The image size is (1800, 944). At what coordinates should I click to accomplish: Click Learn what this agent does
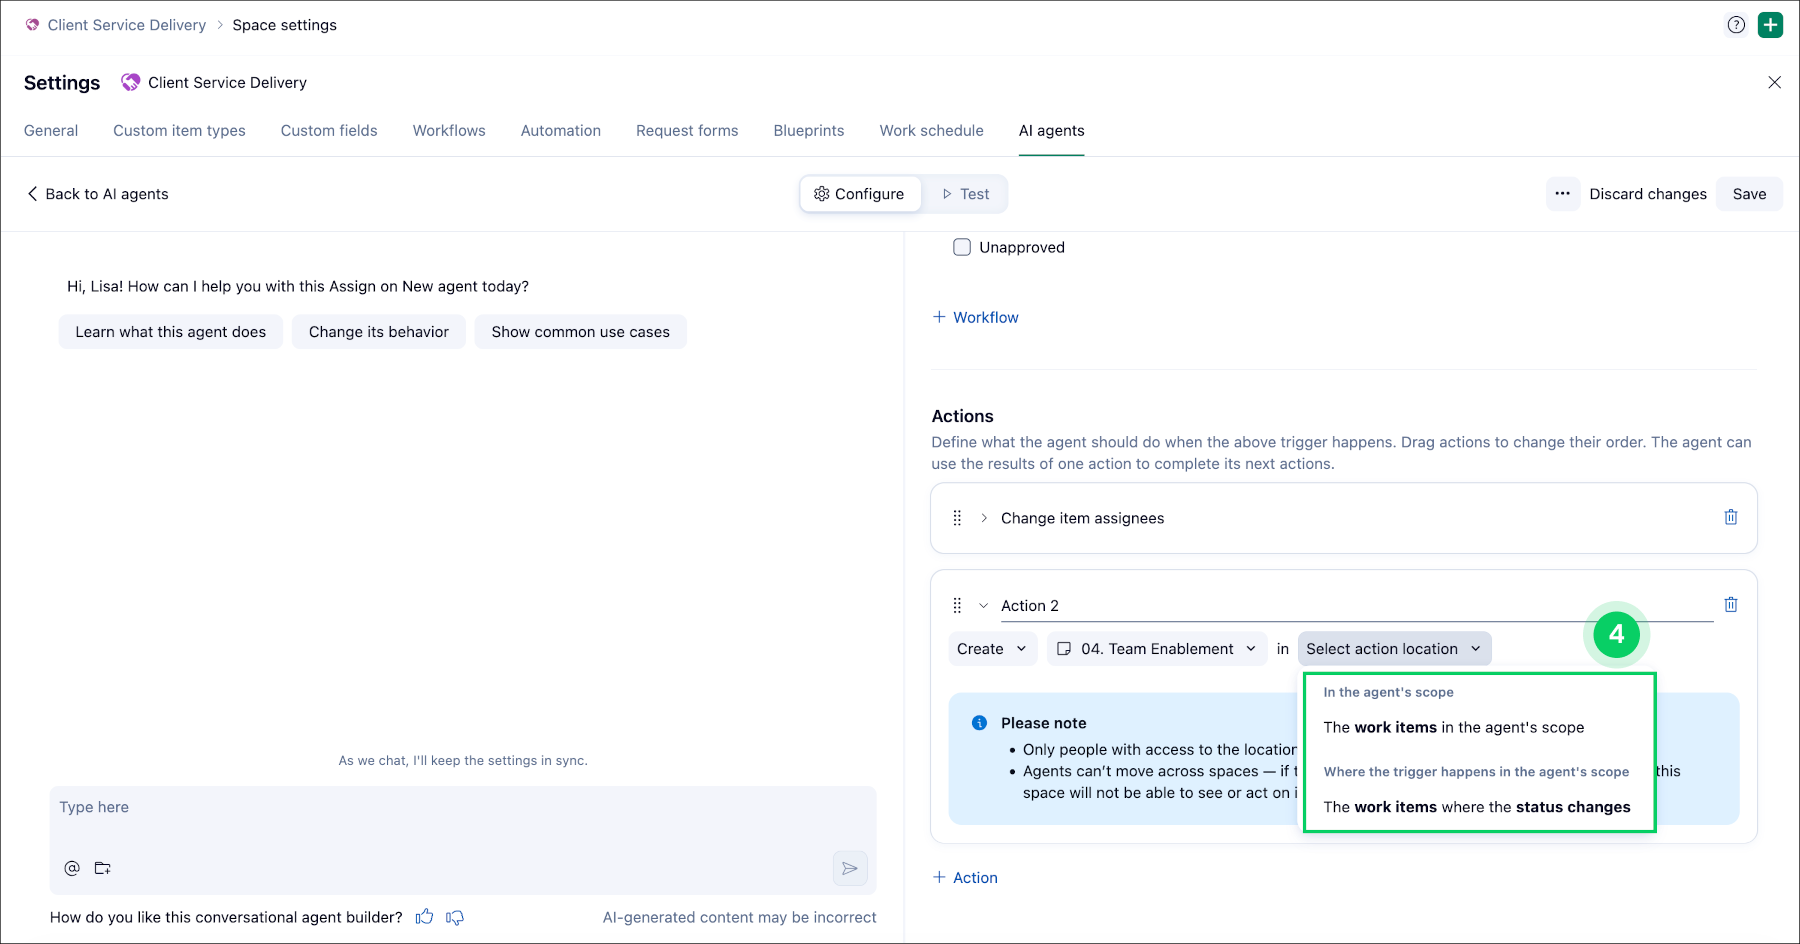tap(171, 332)
